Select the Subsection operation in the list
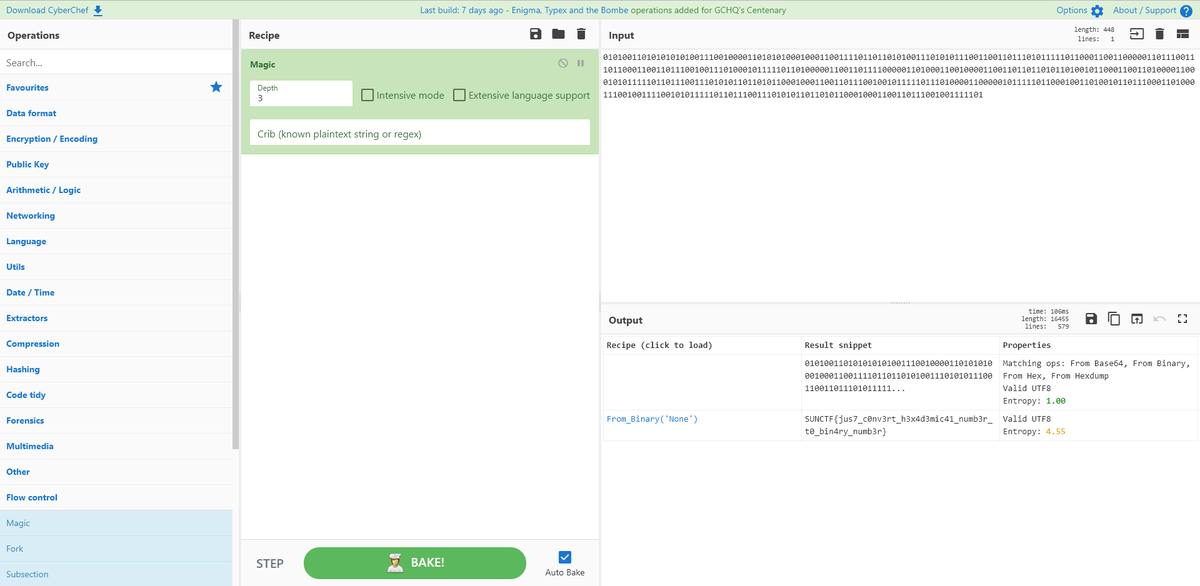Viewport: 1200px width, 586px height. 116,574
